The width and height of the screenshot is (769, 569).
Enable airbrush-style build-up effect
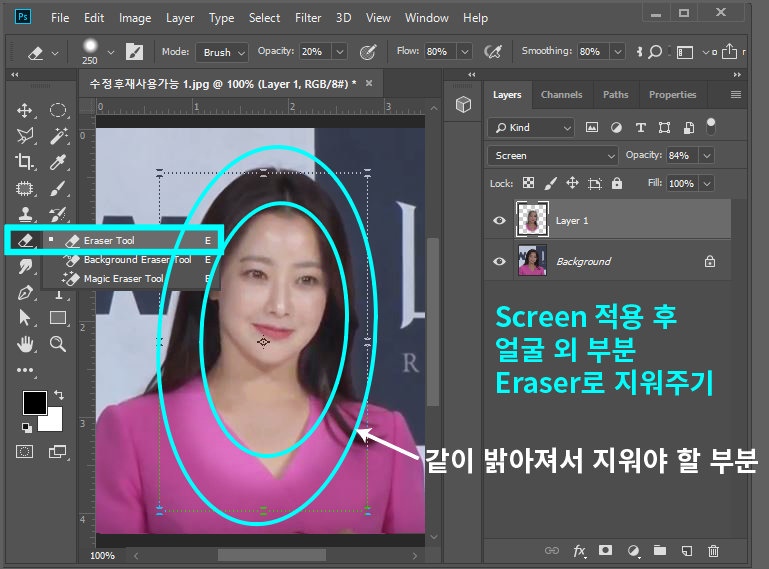(x=493, y=52)
